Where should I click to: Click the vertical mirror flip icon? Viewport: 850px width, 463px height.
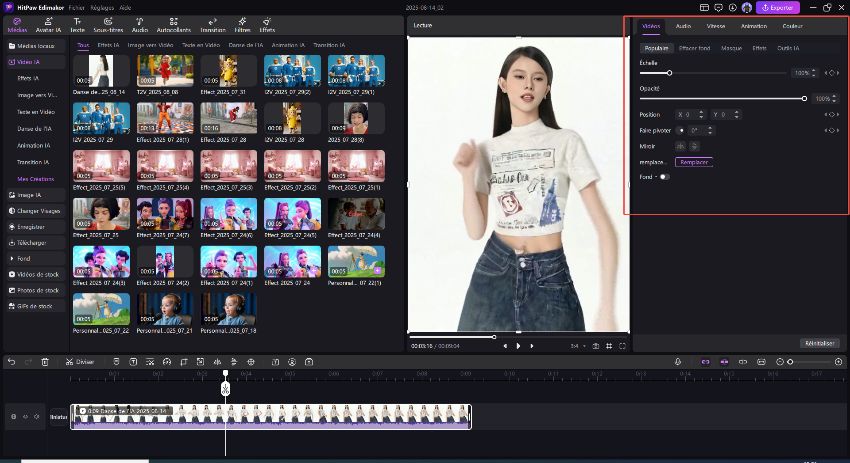click(x=694, y=146)
